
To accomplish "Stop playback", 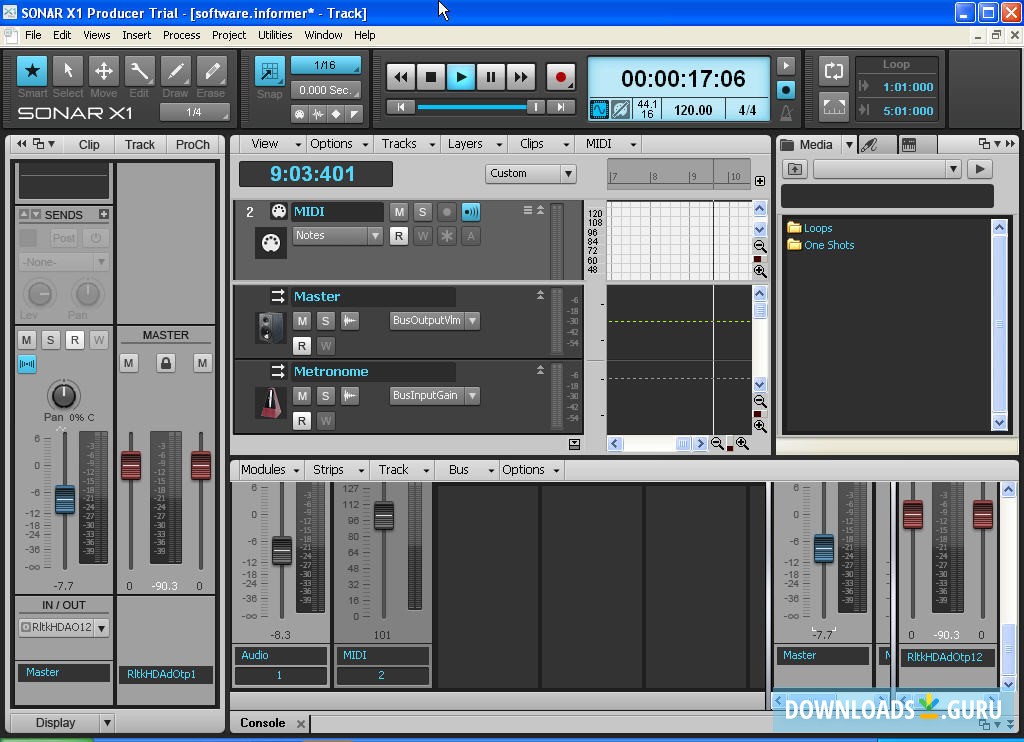I will tap(431, 77).
